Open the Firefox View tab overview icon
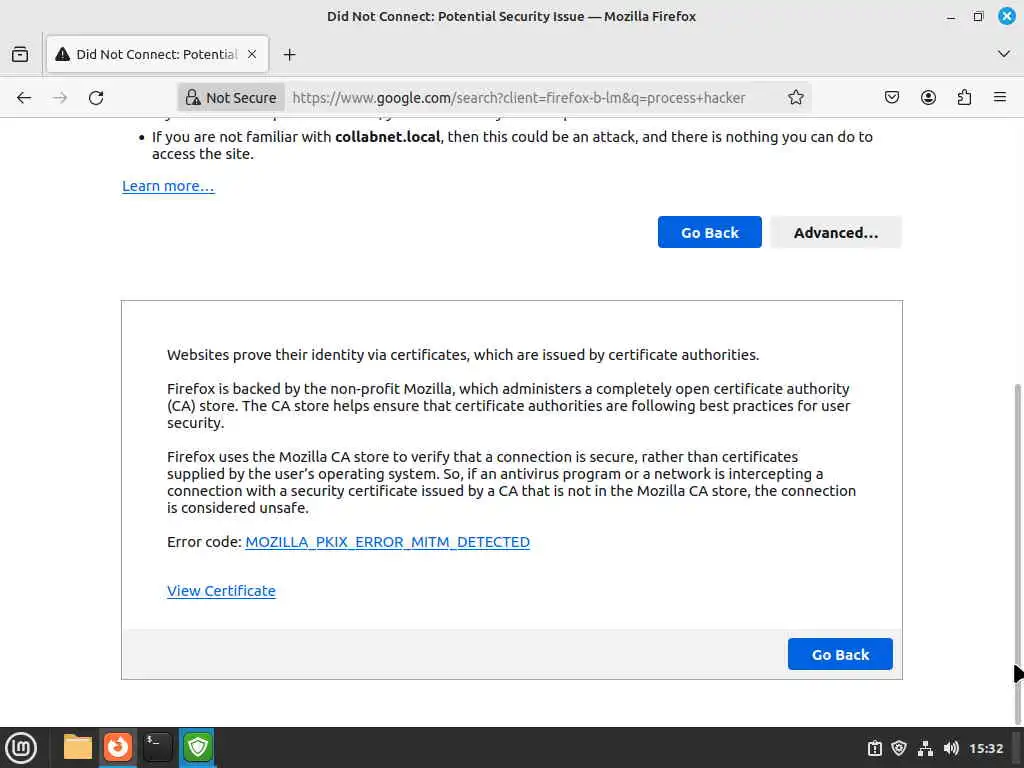The height and width of the screenshot is (768, 1024). 20,54
